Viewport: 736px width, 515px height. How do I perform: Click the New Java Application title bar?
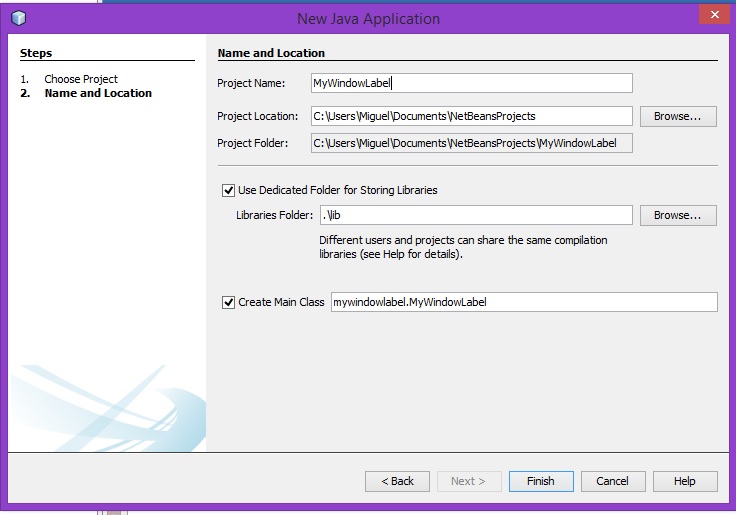point(368,18)
